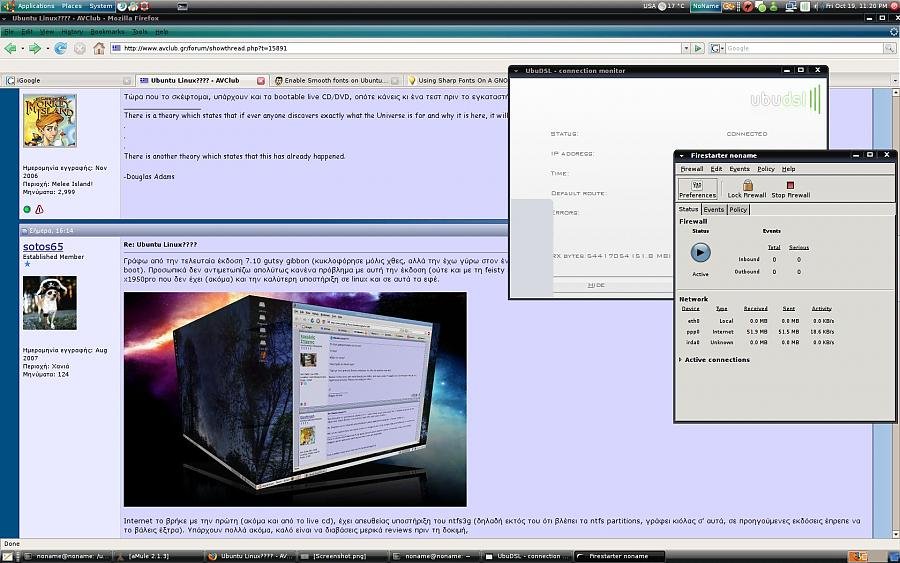The height and width of the screenshot is (563, 900).
Task: Click the network monitor tray icon
Action: (792, 6)
